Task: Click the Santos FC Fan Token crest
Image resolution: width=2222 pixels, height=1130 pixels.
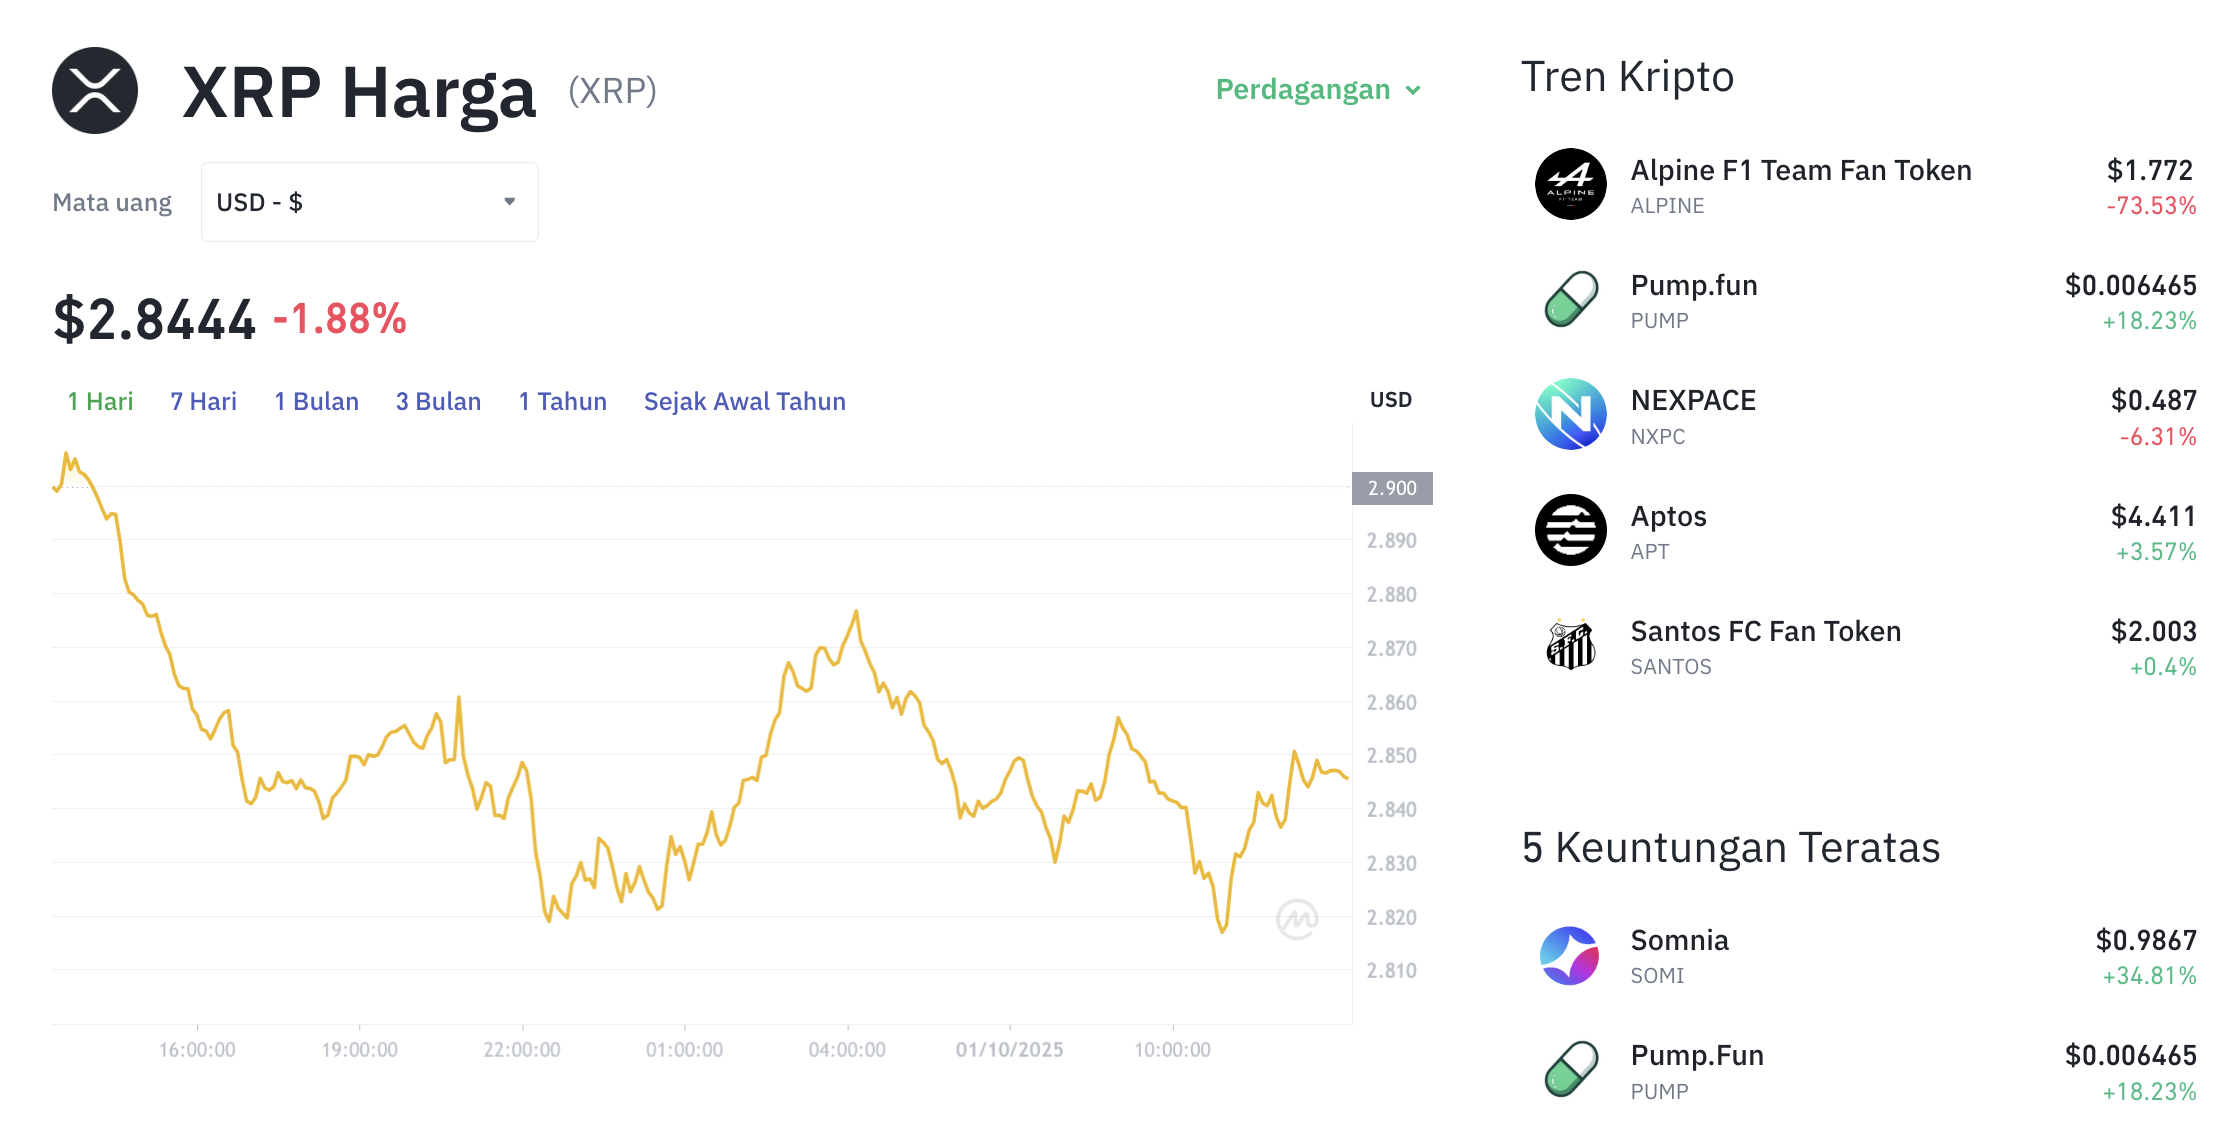Action: point(1570,645)
